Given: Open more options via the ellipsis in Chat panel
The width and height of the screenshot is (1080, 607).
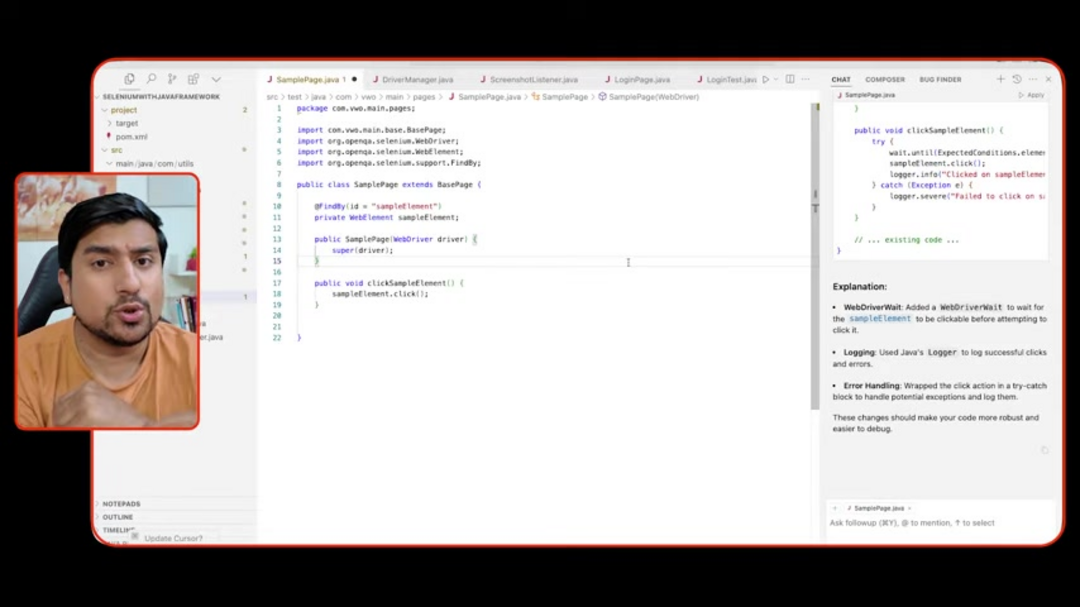Looking at the screenshot, I should pos(1032,79).
